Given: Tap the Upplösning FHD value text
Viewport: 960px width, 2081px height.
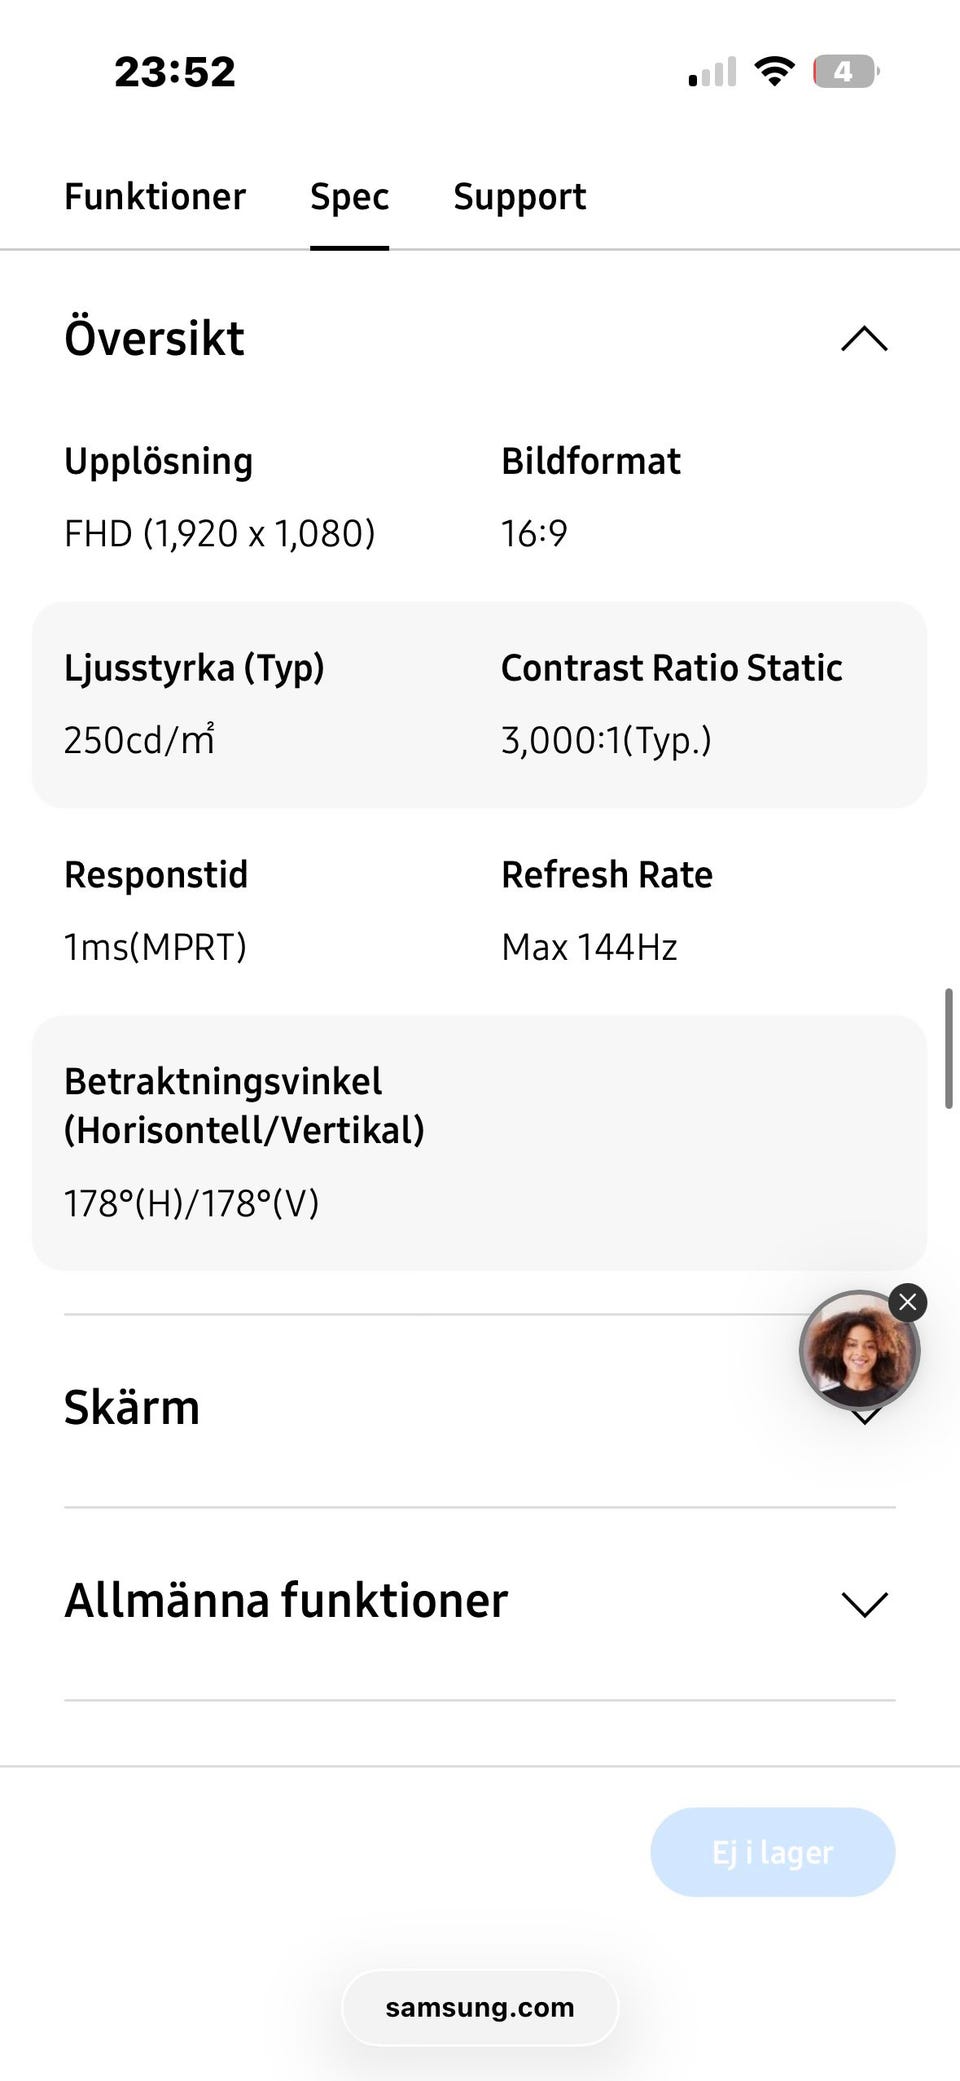Looking at the screenshot, I should click(220, 534).
